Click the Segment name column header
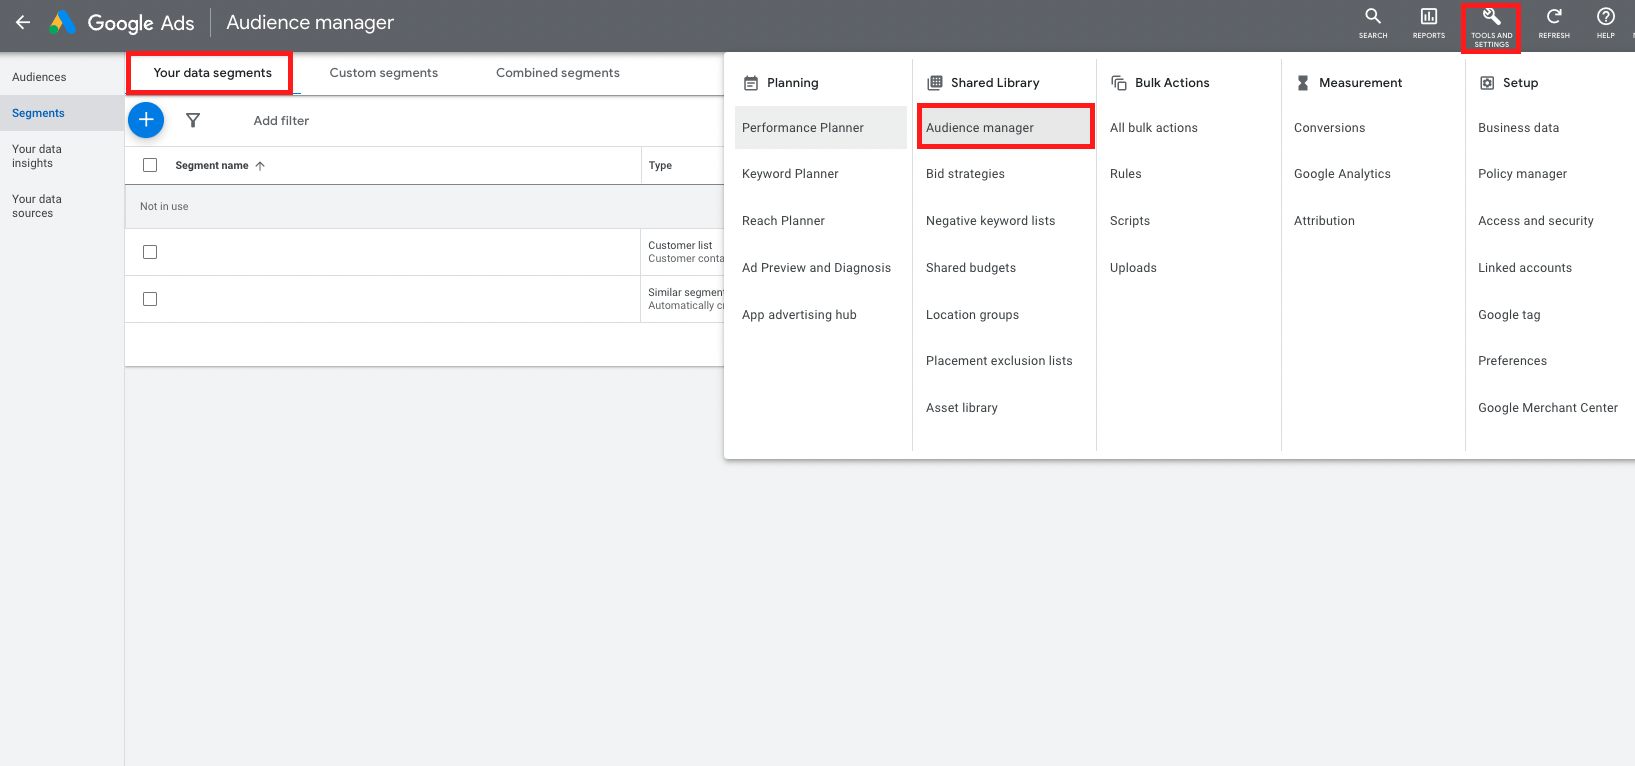 click(211, 166)
